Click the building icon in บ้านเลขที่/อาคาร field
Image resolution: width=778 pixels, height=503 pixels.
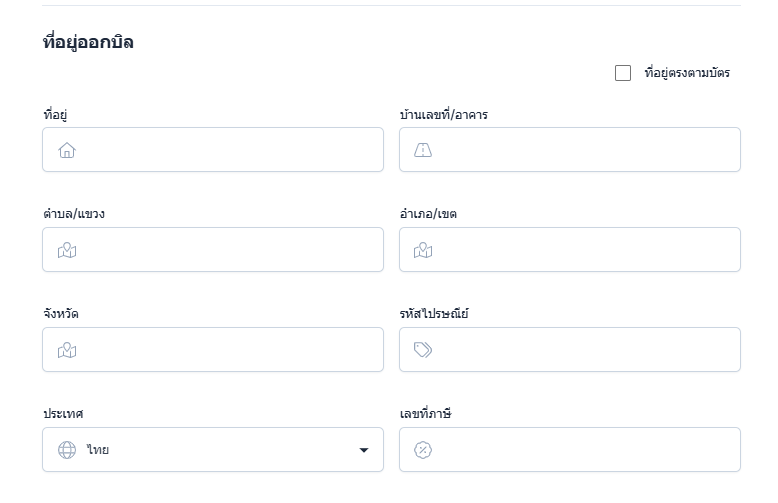[423, 150]
